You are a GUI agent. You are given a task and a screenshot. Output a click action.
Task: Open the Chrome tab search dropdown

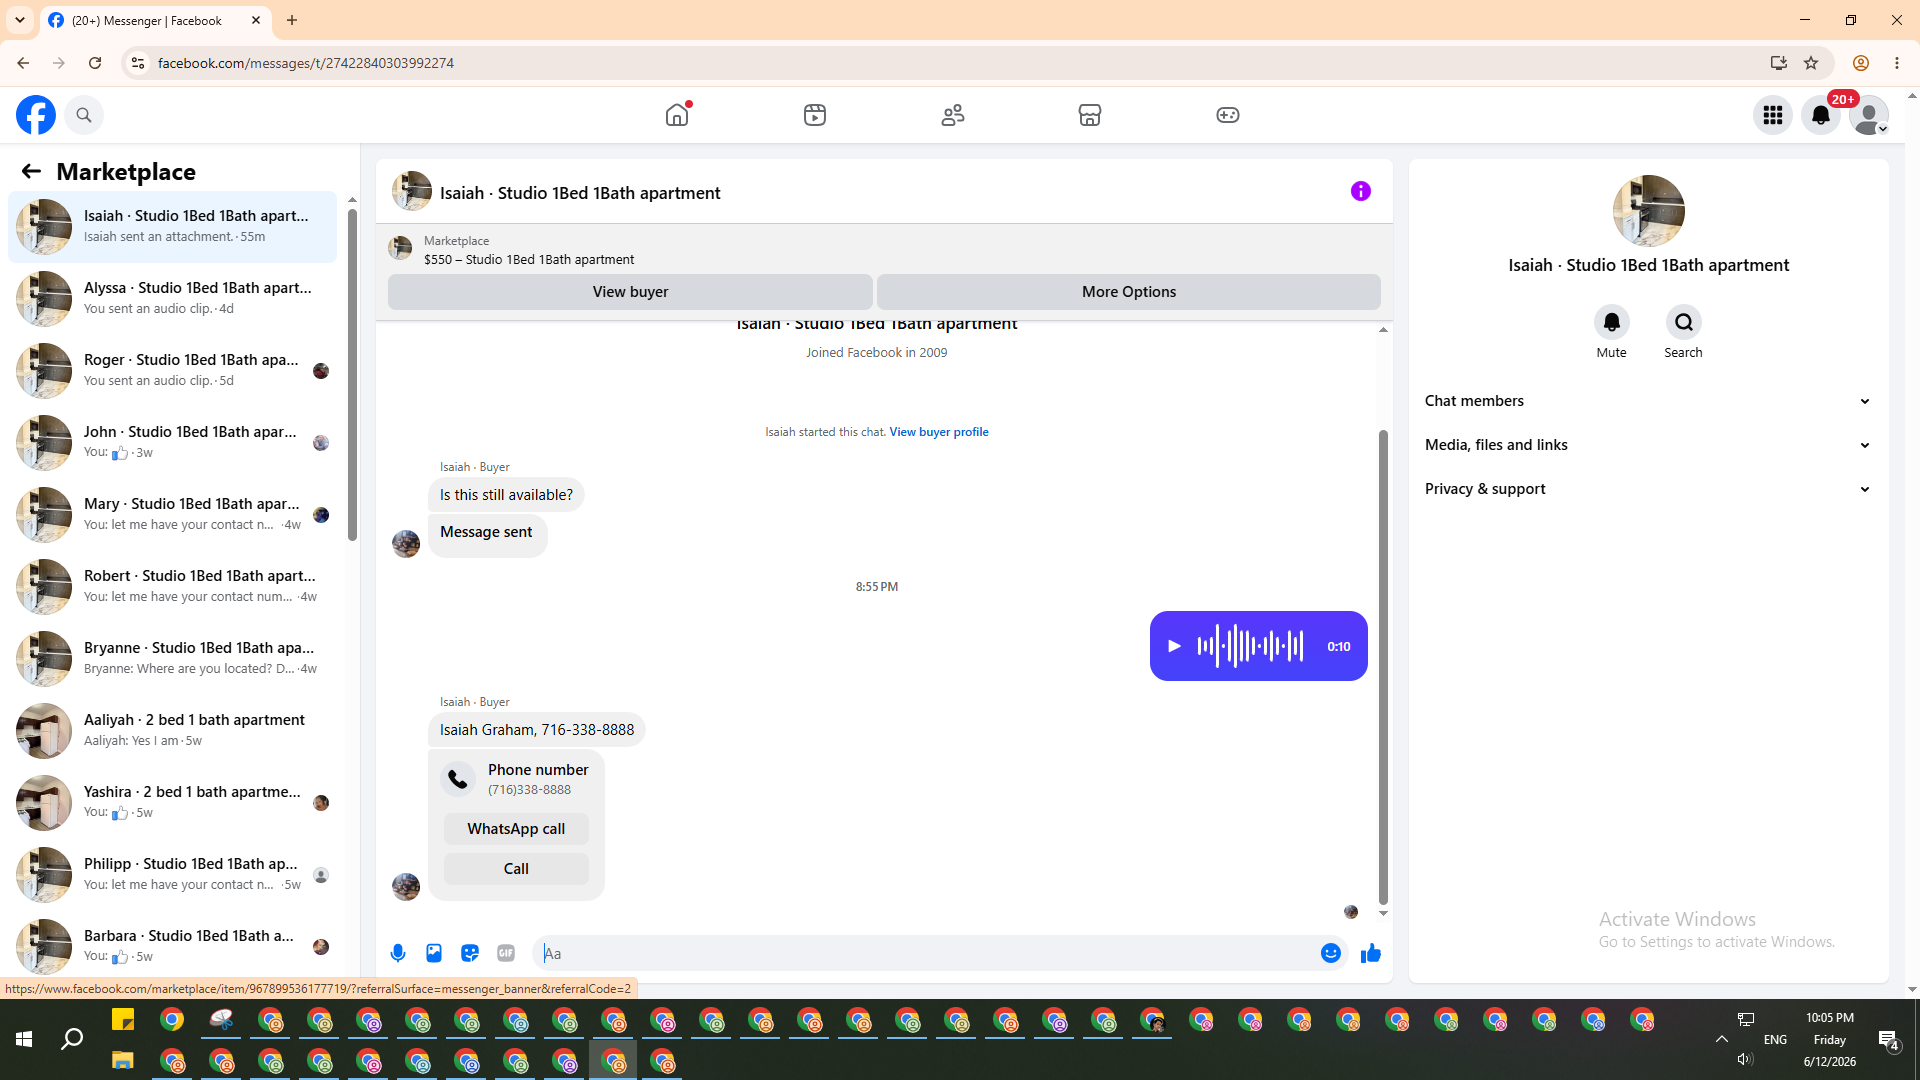tap(20, 20)
